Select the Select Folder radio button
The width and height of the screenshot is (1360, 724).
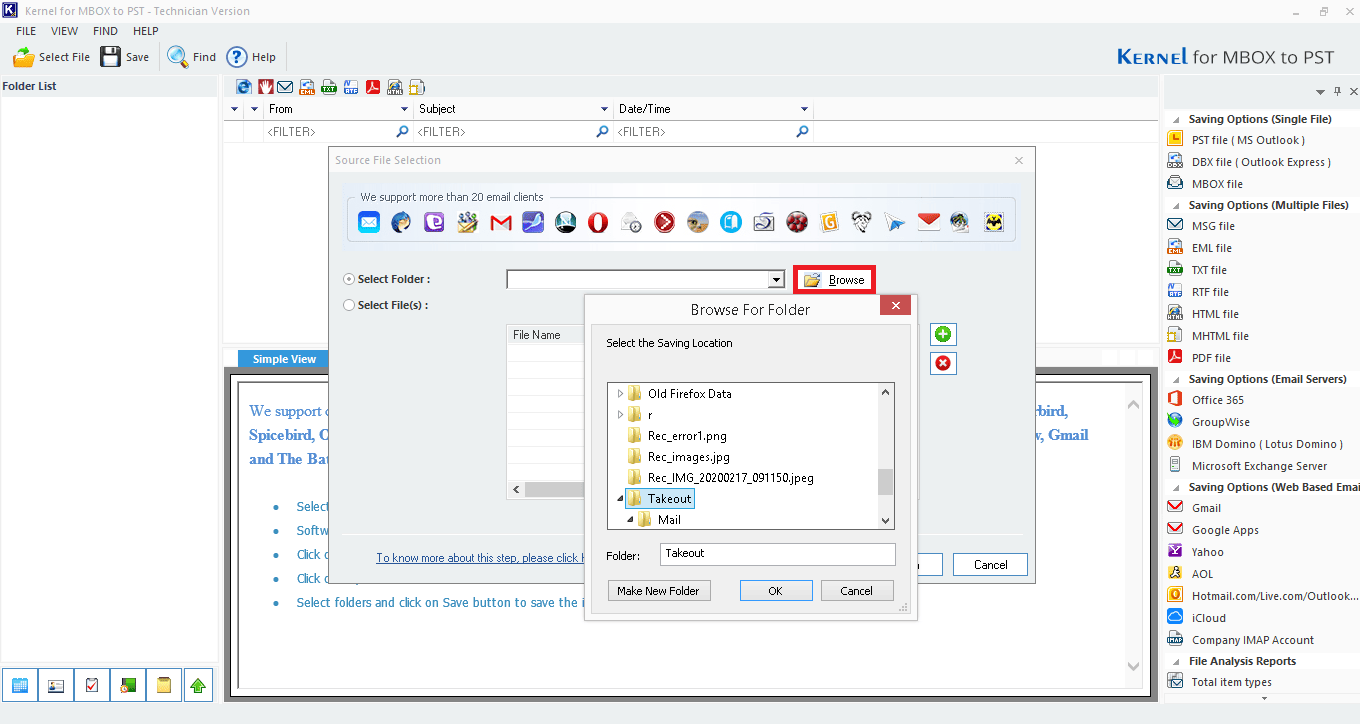tap(348, 279)
